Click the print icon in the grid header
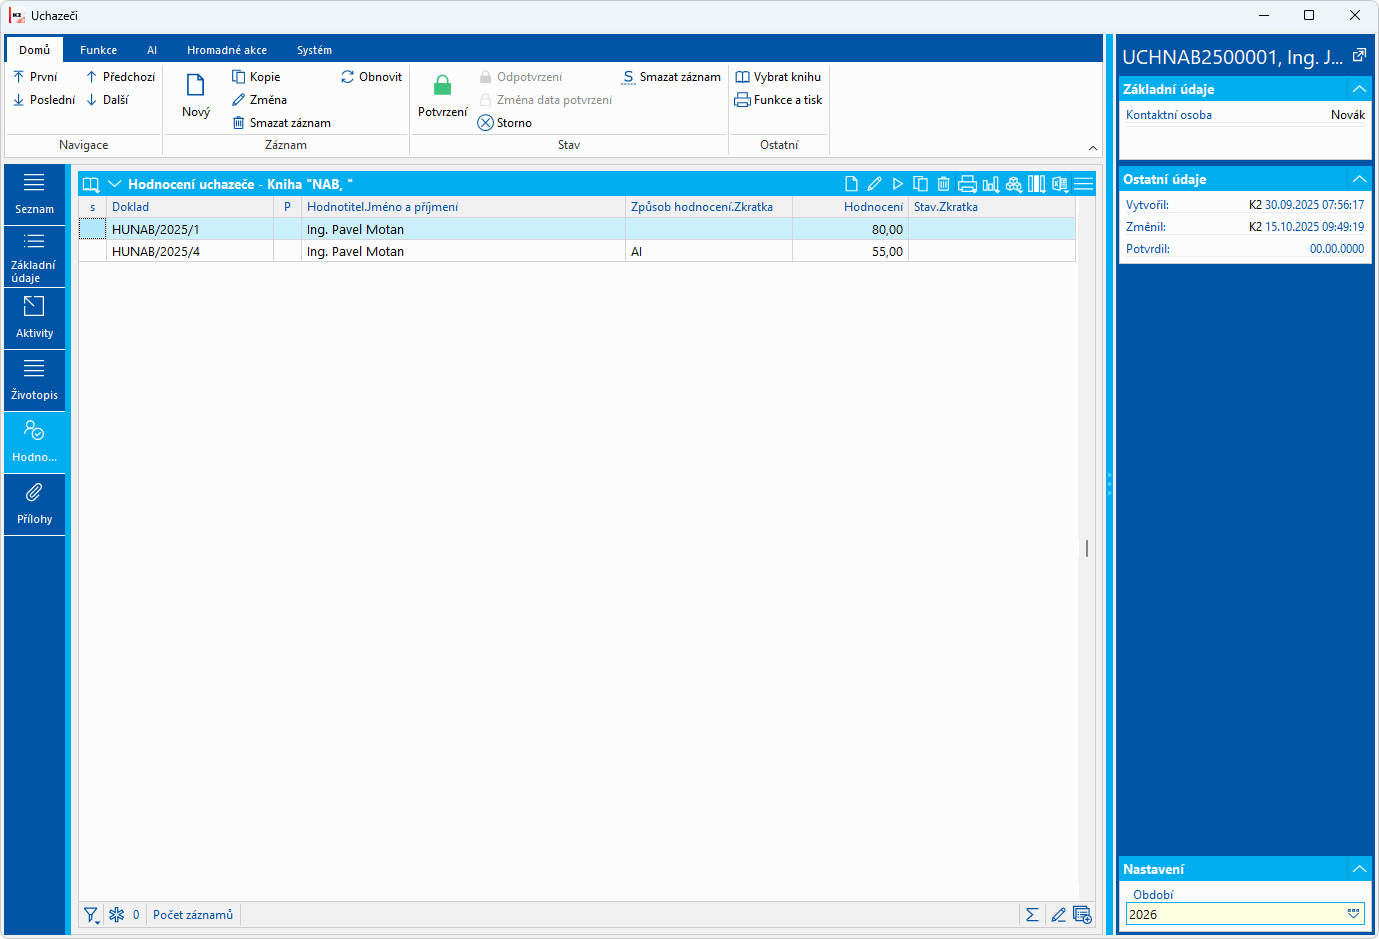Viewport: 1379px width, 939px height. click(967, 184)
